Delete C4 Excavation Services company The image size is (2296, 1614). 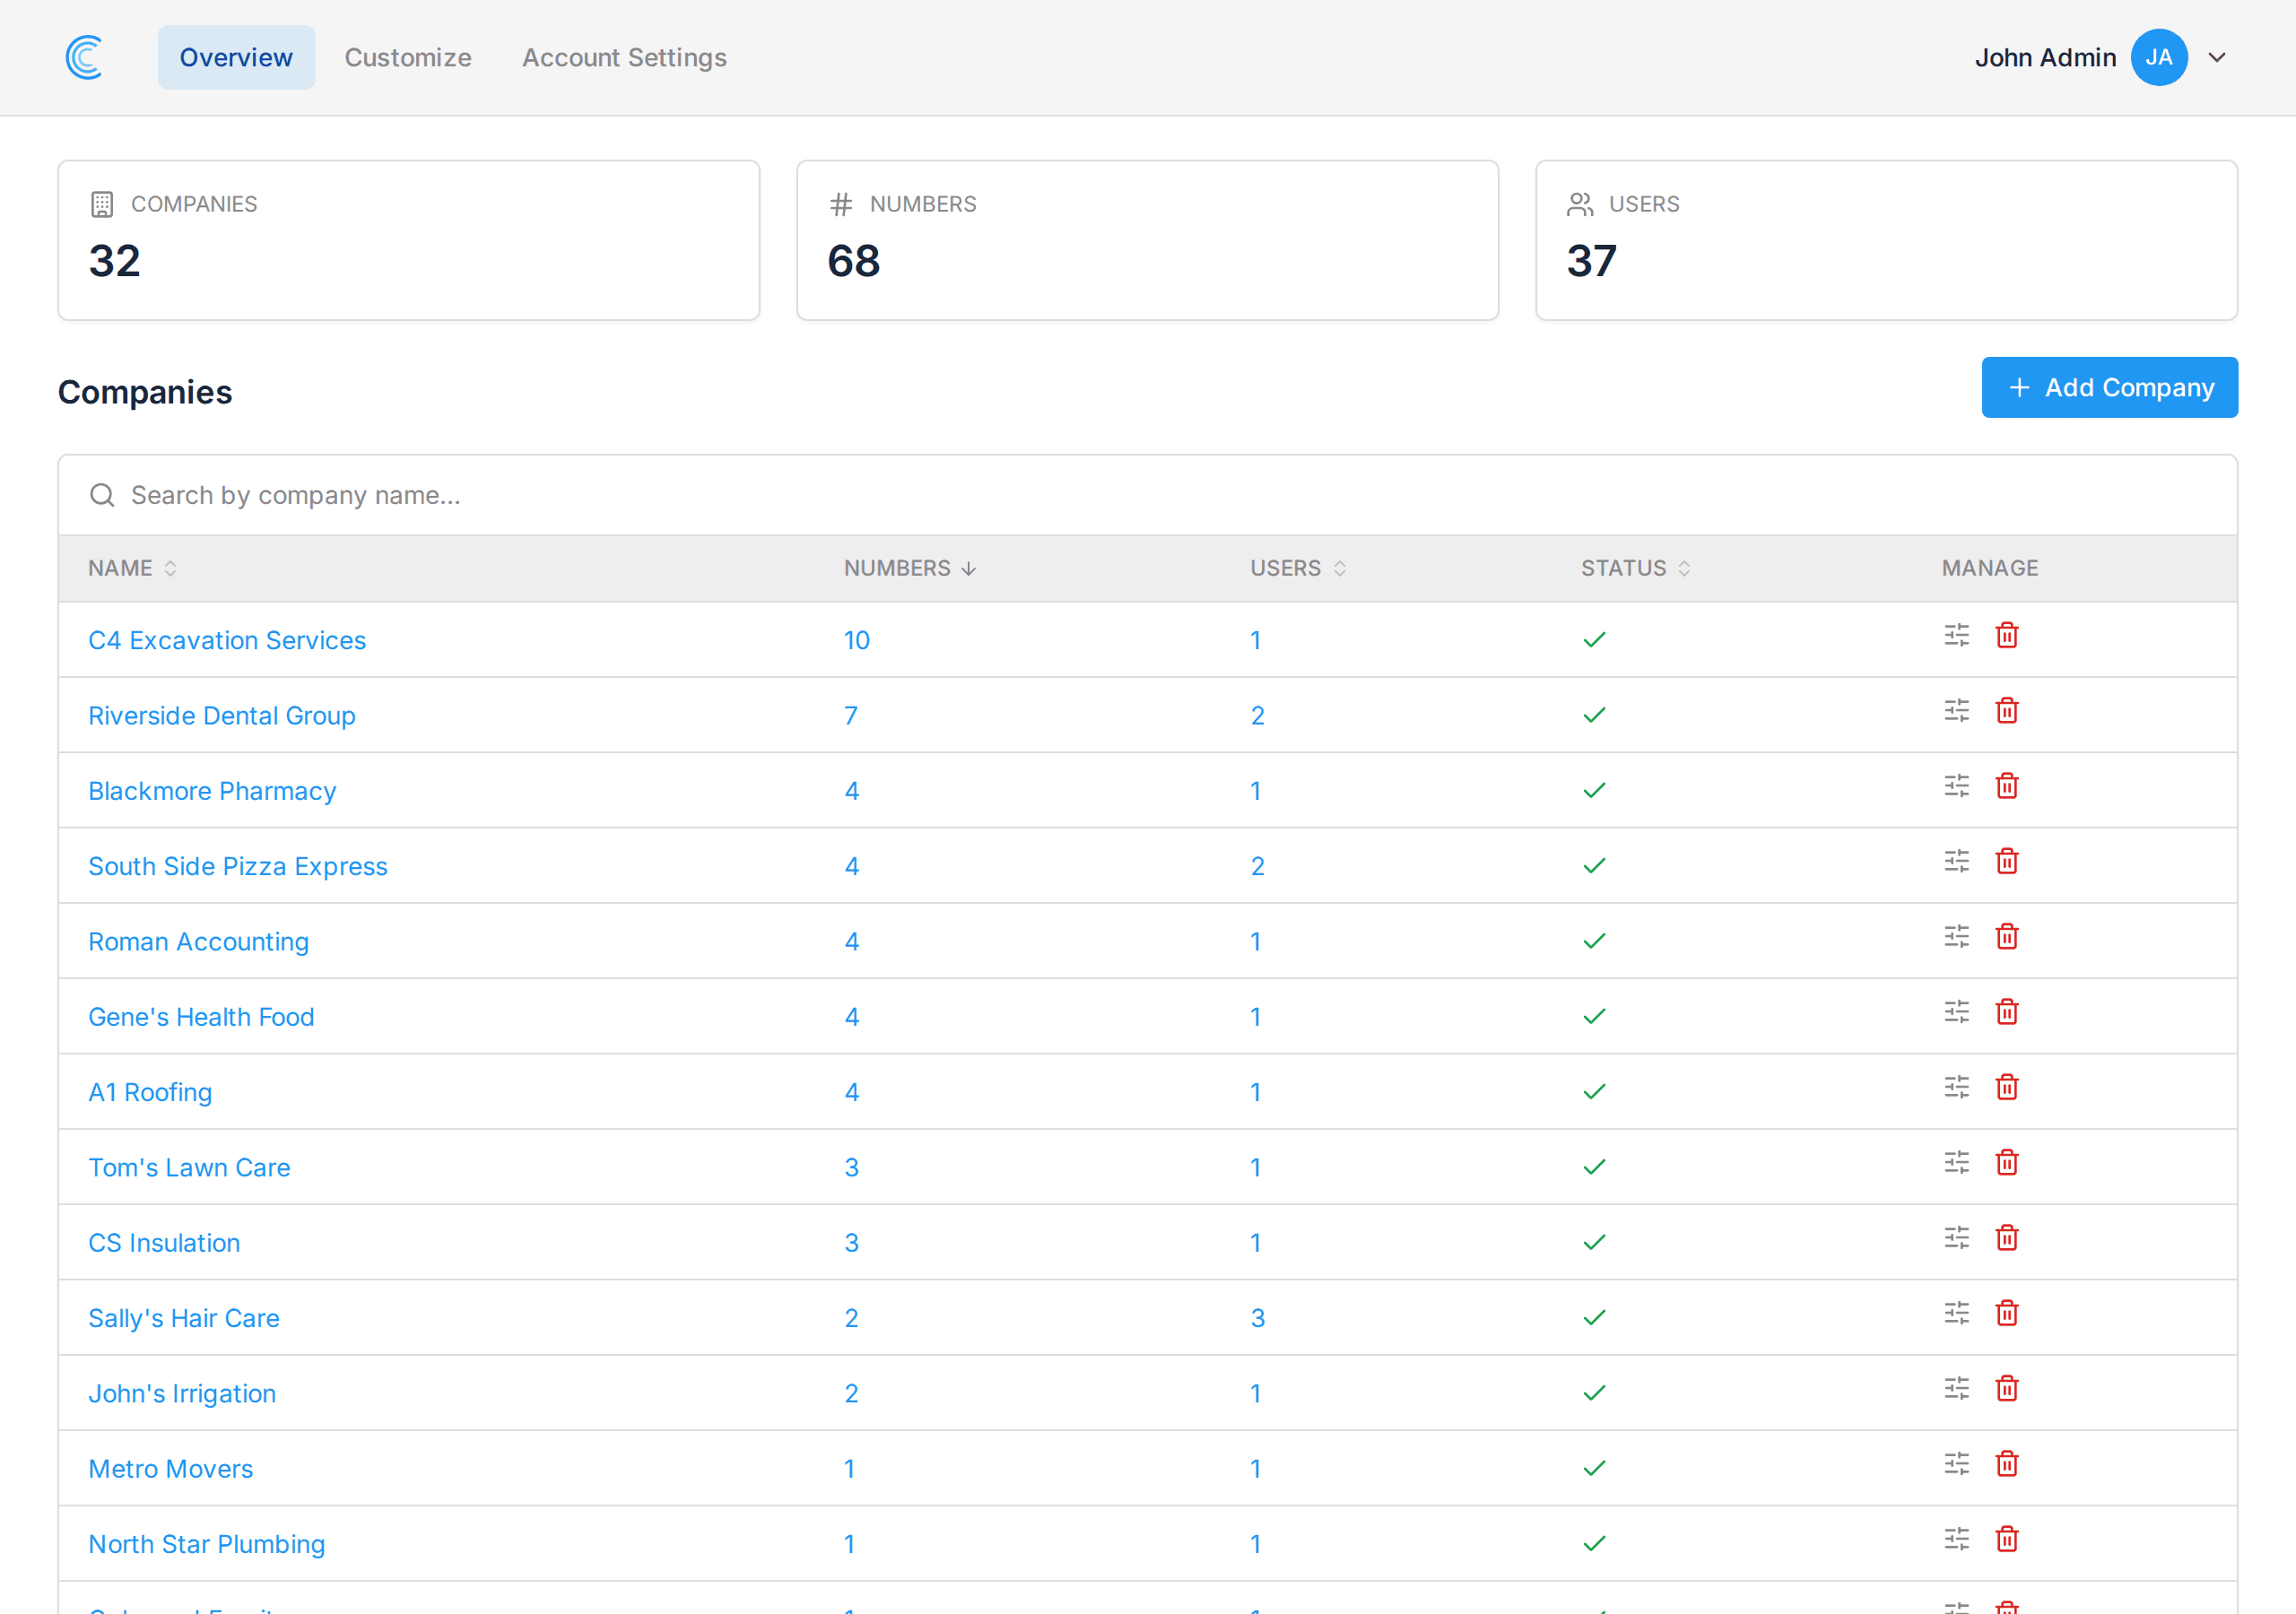(x=2006, y=636)
